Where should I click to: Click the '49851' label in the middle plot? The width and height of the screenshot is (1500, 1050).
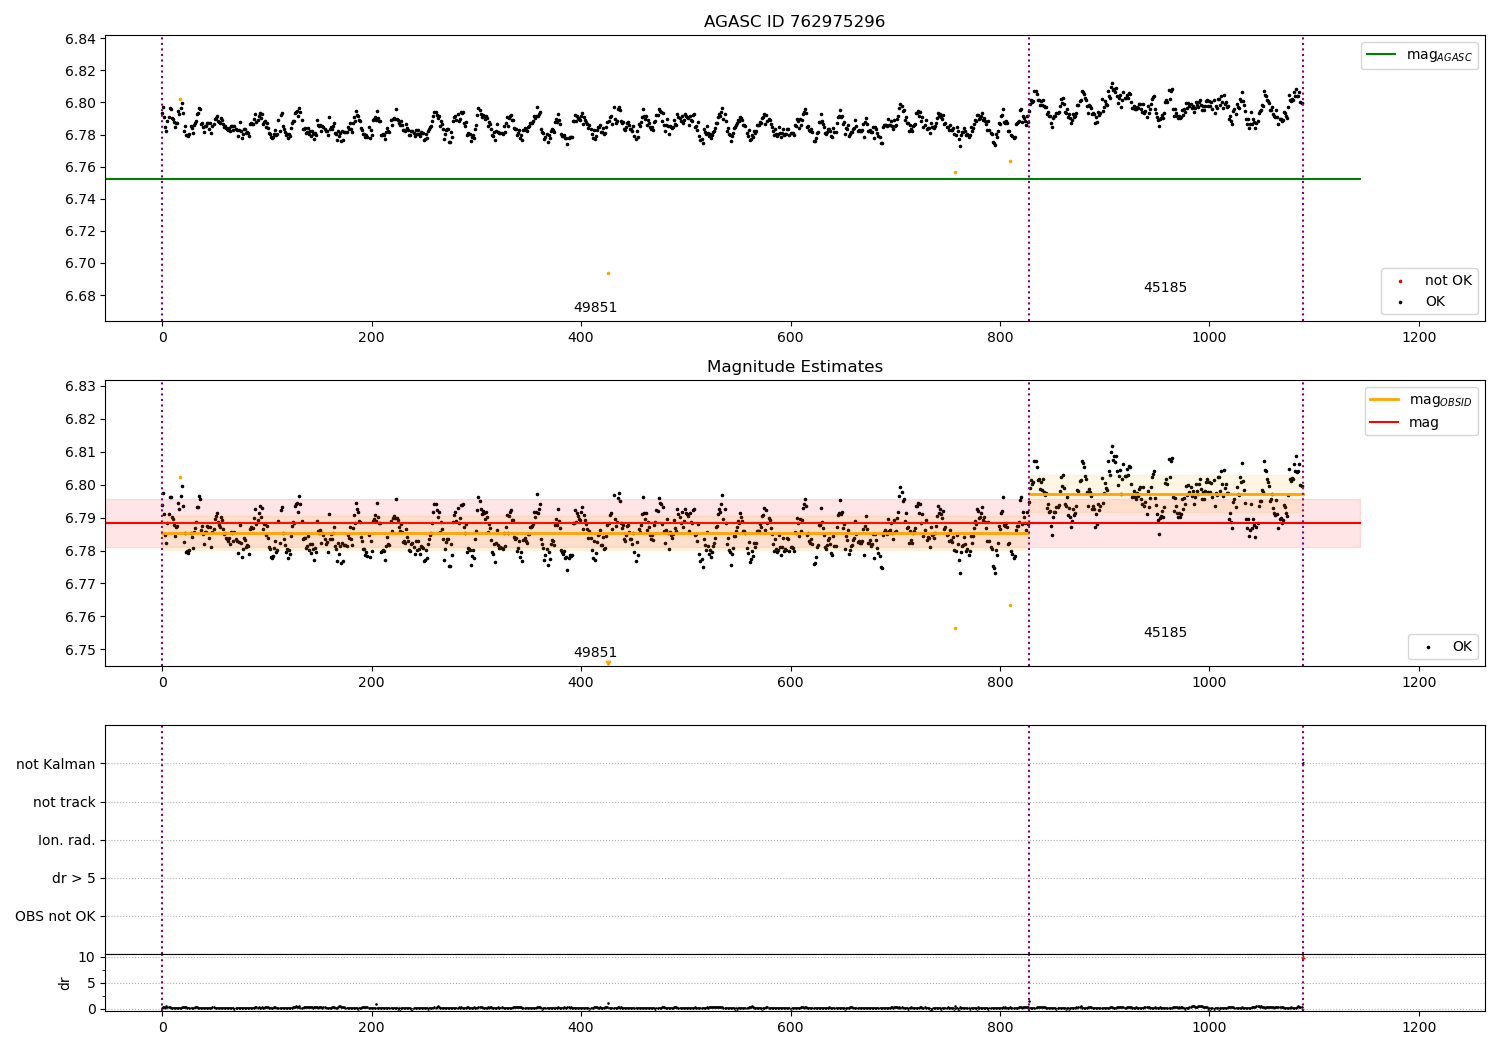[595, 653]
